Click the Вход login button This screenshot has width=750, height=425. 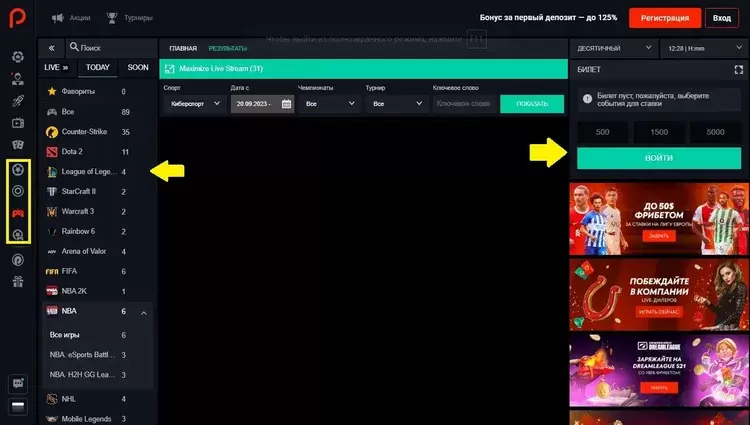point(722,18)
